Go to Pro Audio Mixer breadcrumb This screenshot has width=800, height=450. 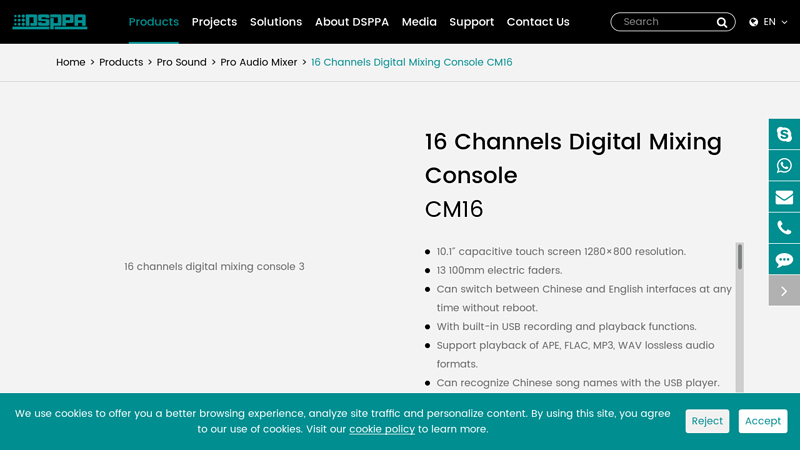(259, 62)
